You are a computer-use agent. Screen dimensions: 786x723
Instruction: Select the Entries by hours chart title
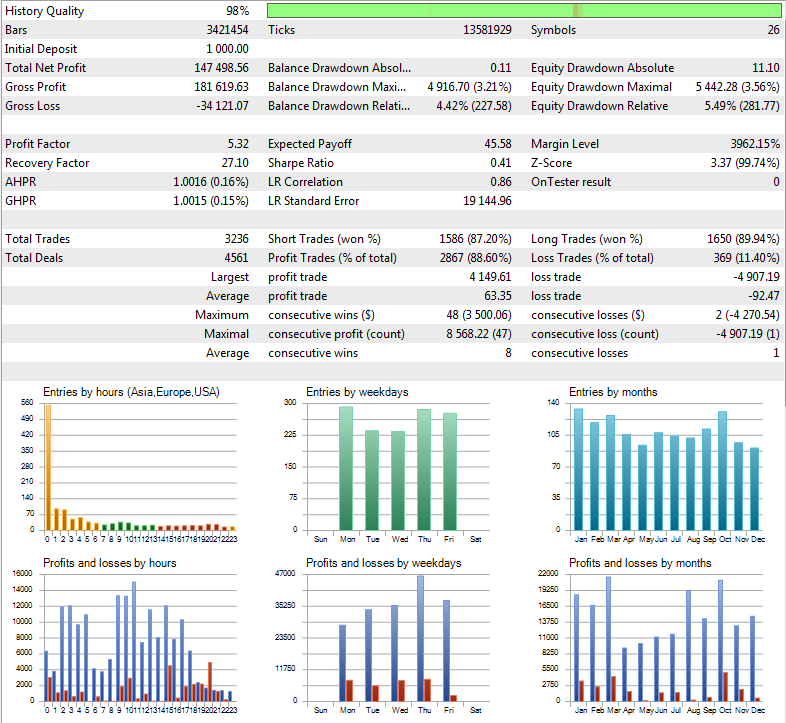(131, 392)
